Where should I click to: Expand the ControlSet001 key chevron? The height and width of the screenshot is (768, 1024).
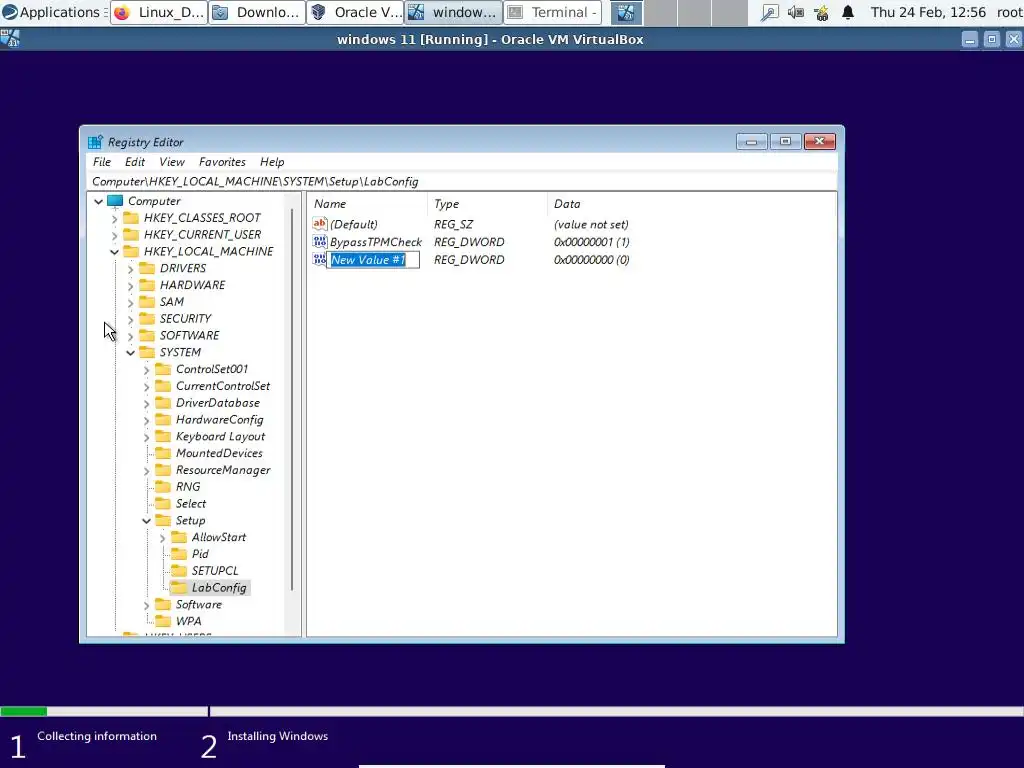(x=146, y=370)
